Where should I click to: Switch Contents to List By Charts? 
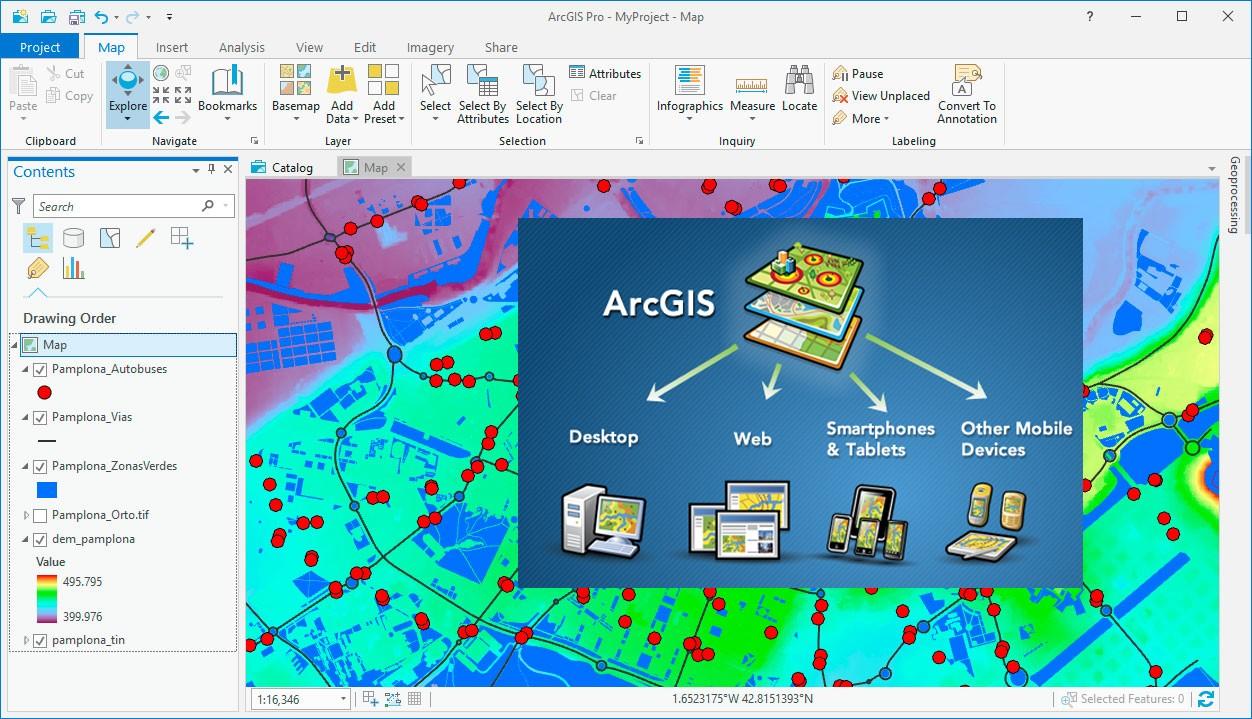[73, 268]
